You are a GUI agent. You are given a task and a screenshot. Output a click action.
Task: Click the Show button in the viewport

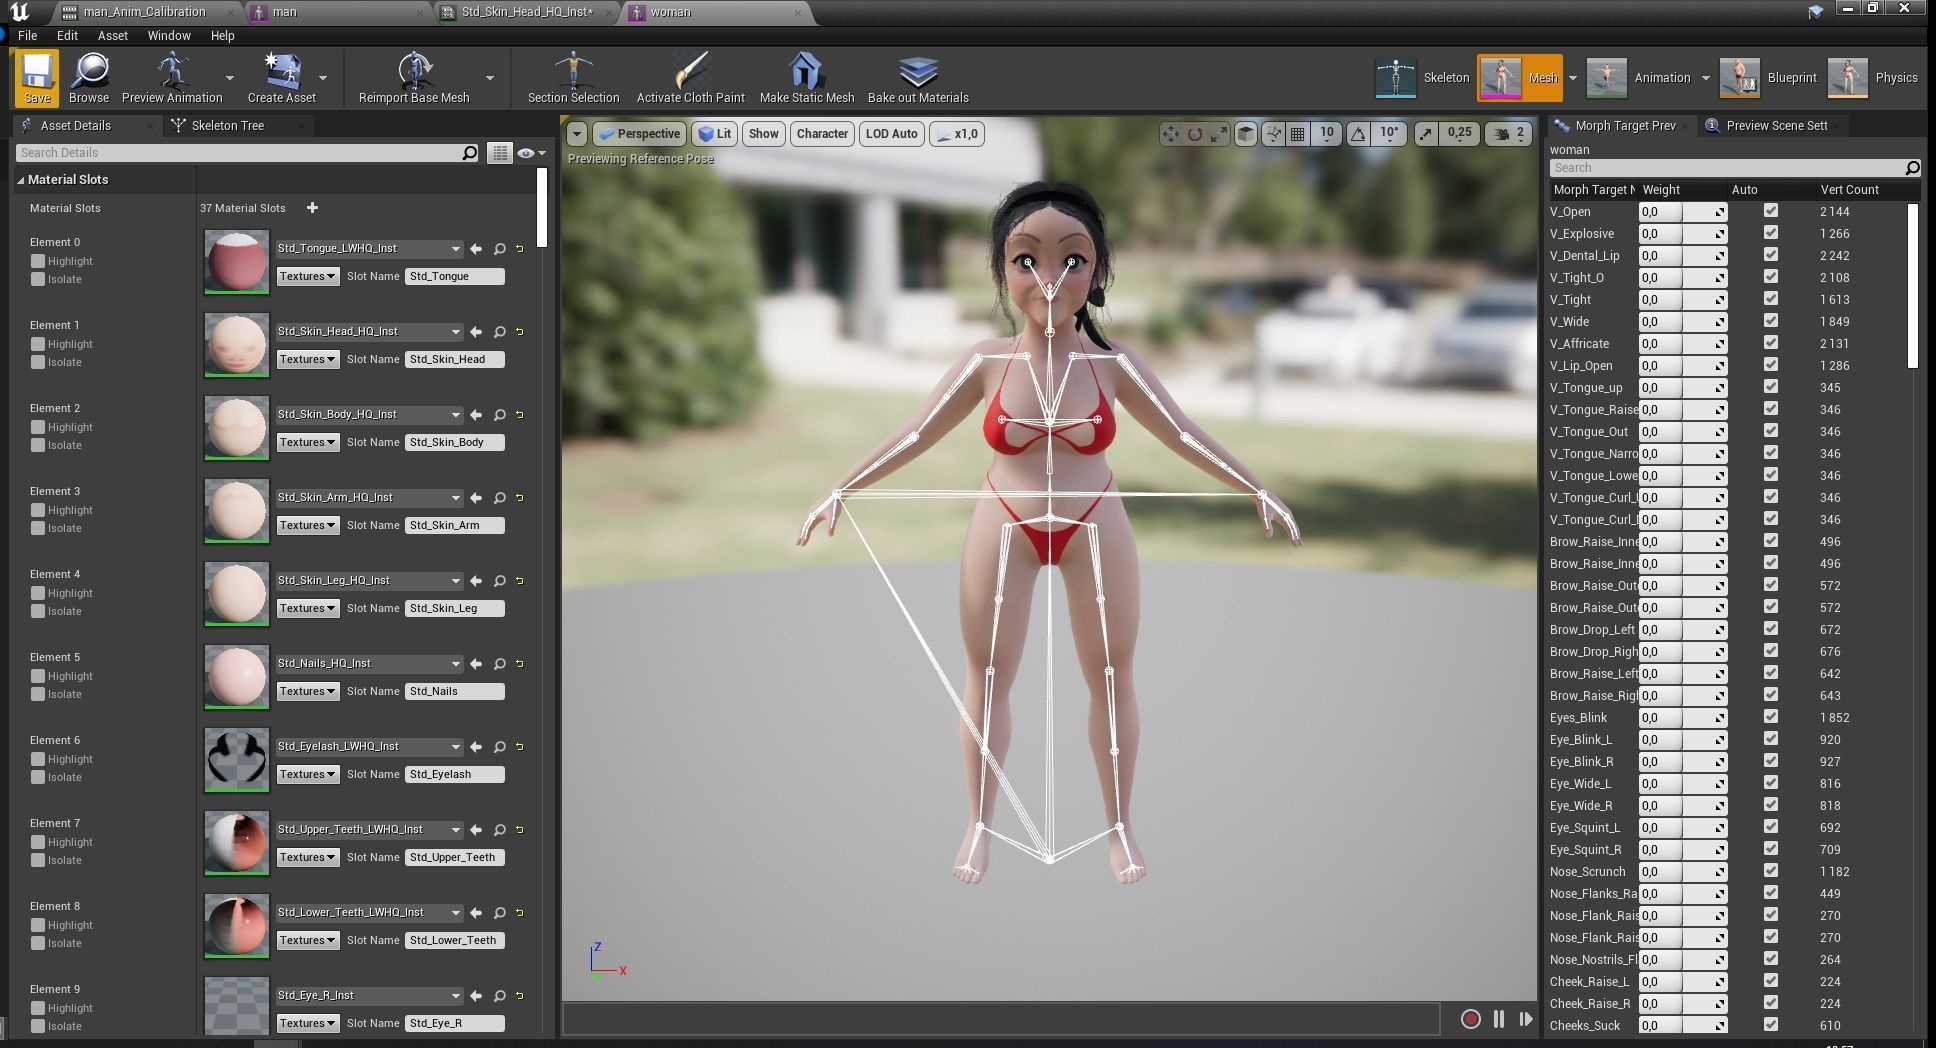(x=763, y=134)
